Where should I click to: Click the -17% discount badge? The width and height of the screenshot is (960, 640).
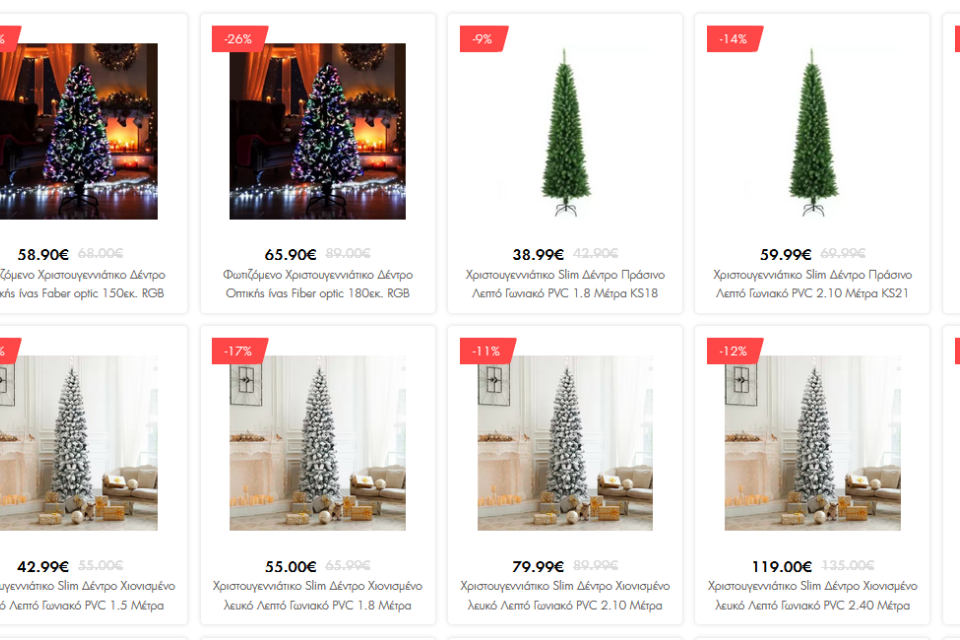pyautogui.click(x=239, y=351)
